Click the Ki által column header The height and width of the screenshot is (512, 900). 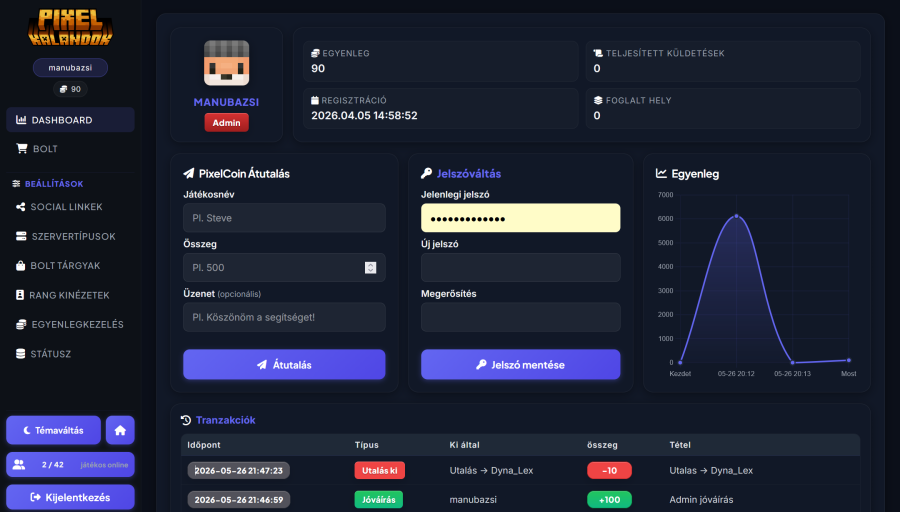tap(464, 445)
